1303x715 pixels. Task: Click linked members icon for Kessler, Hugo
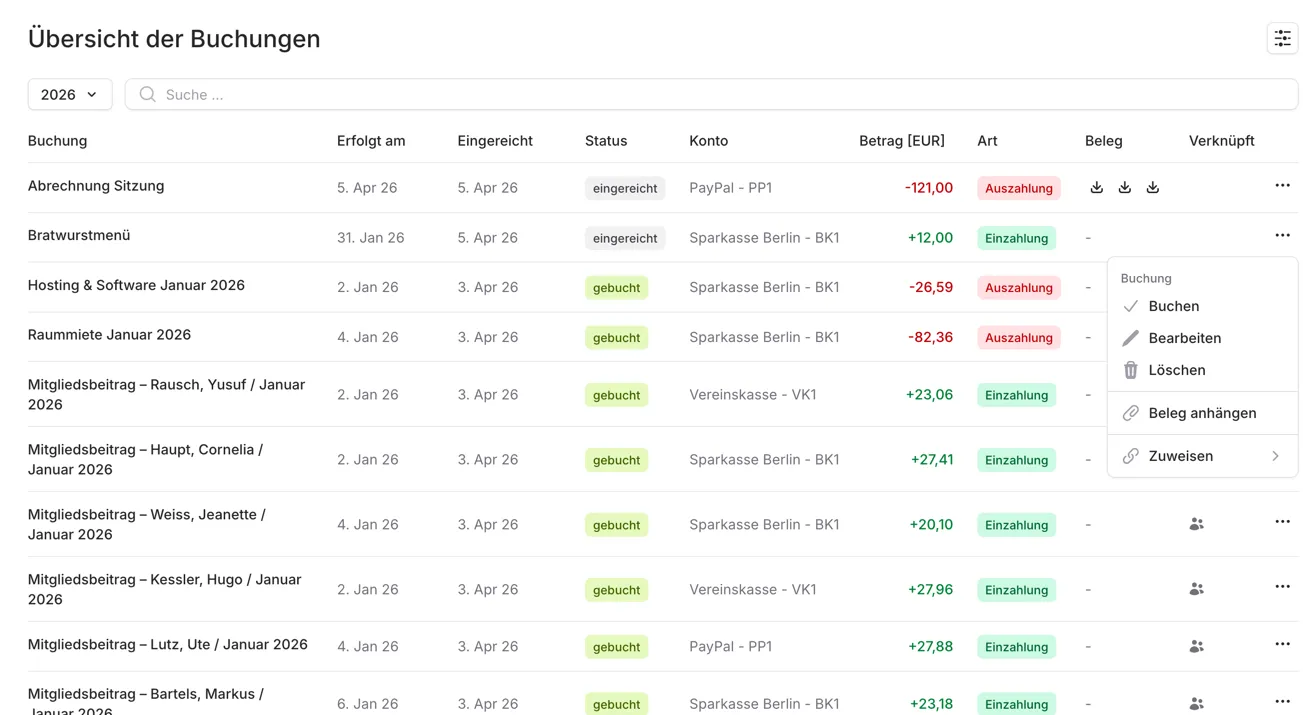point(1196,589)
